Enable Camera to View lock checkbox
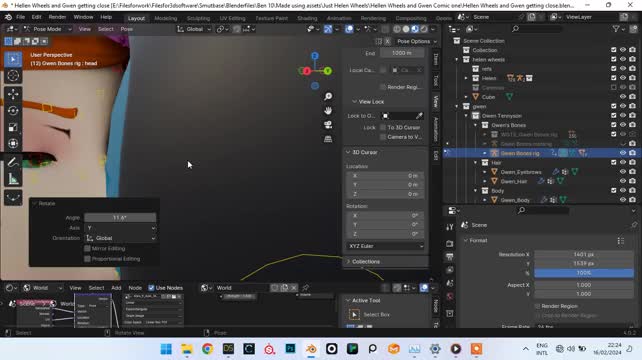The width and height of the screenshot is (642, 360). (383, 137)
